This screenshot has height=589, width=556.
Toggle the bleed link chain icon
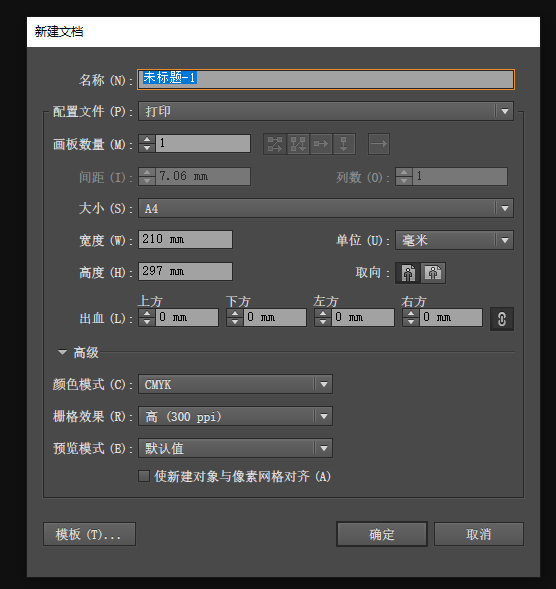tap(502, 319)
